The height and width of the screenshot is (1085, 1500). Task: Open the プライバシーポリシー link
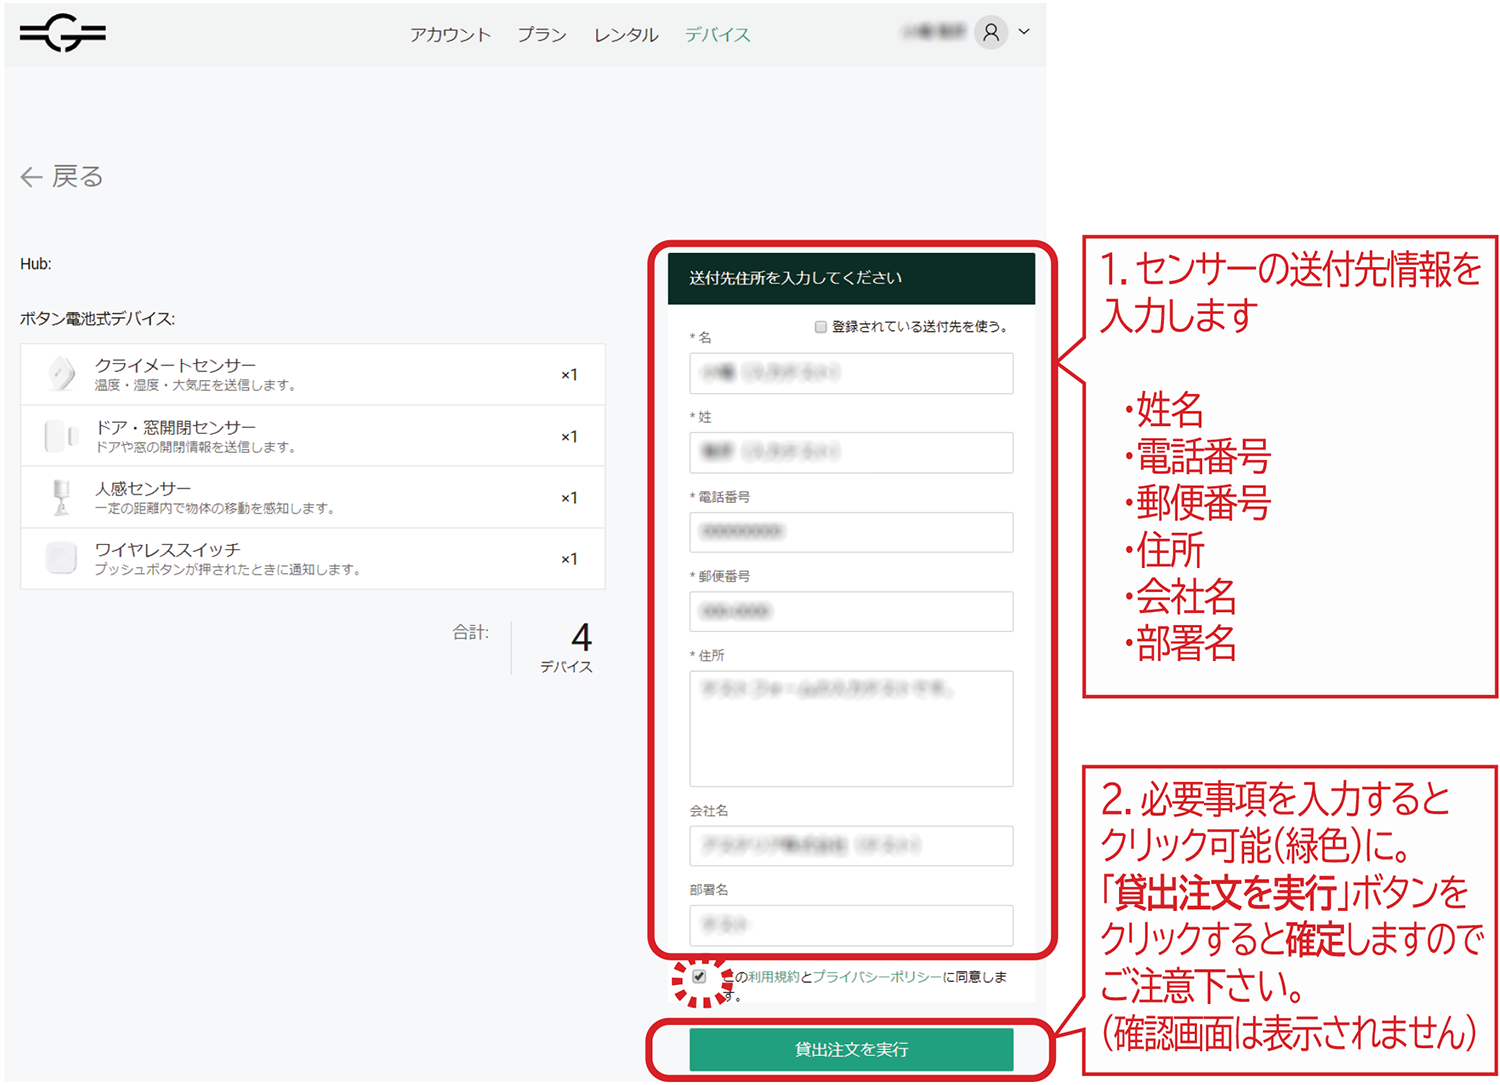pyautogui.click(x=877, y=977)
